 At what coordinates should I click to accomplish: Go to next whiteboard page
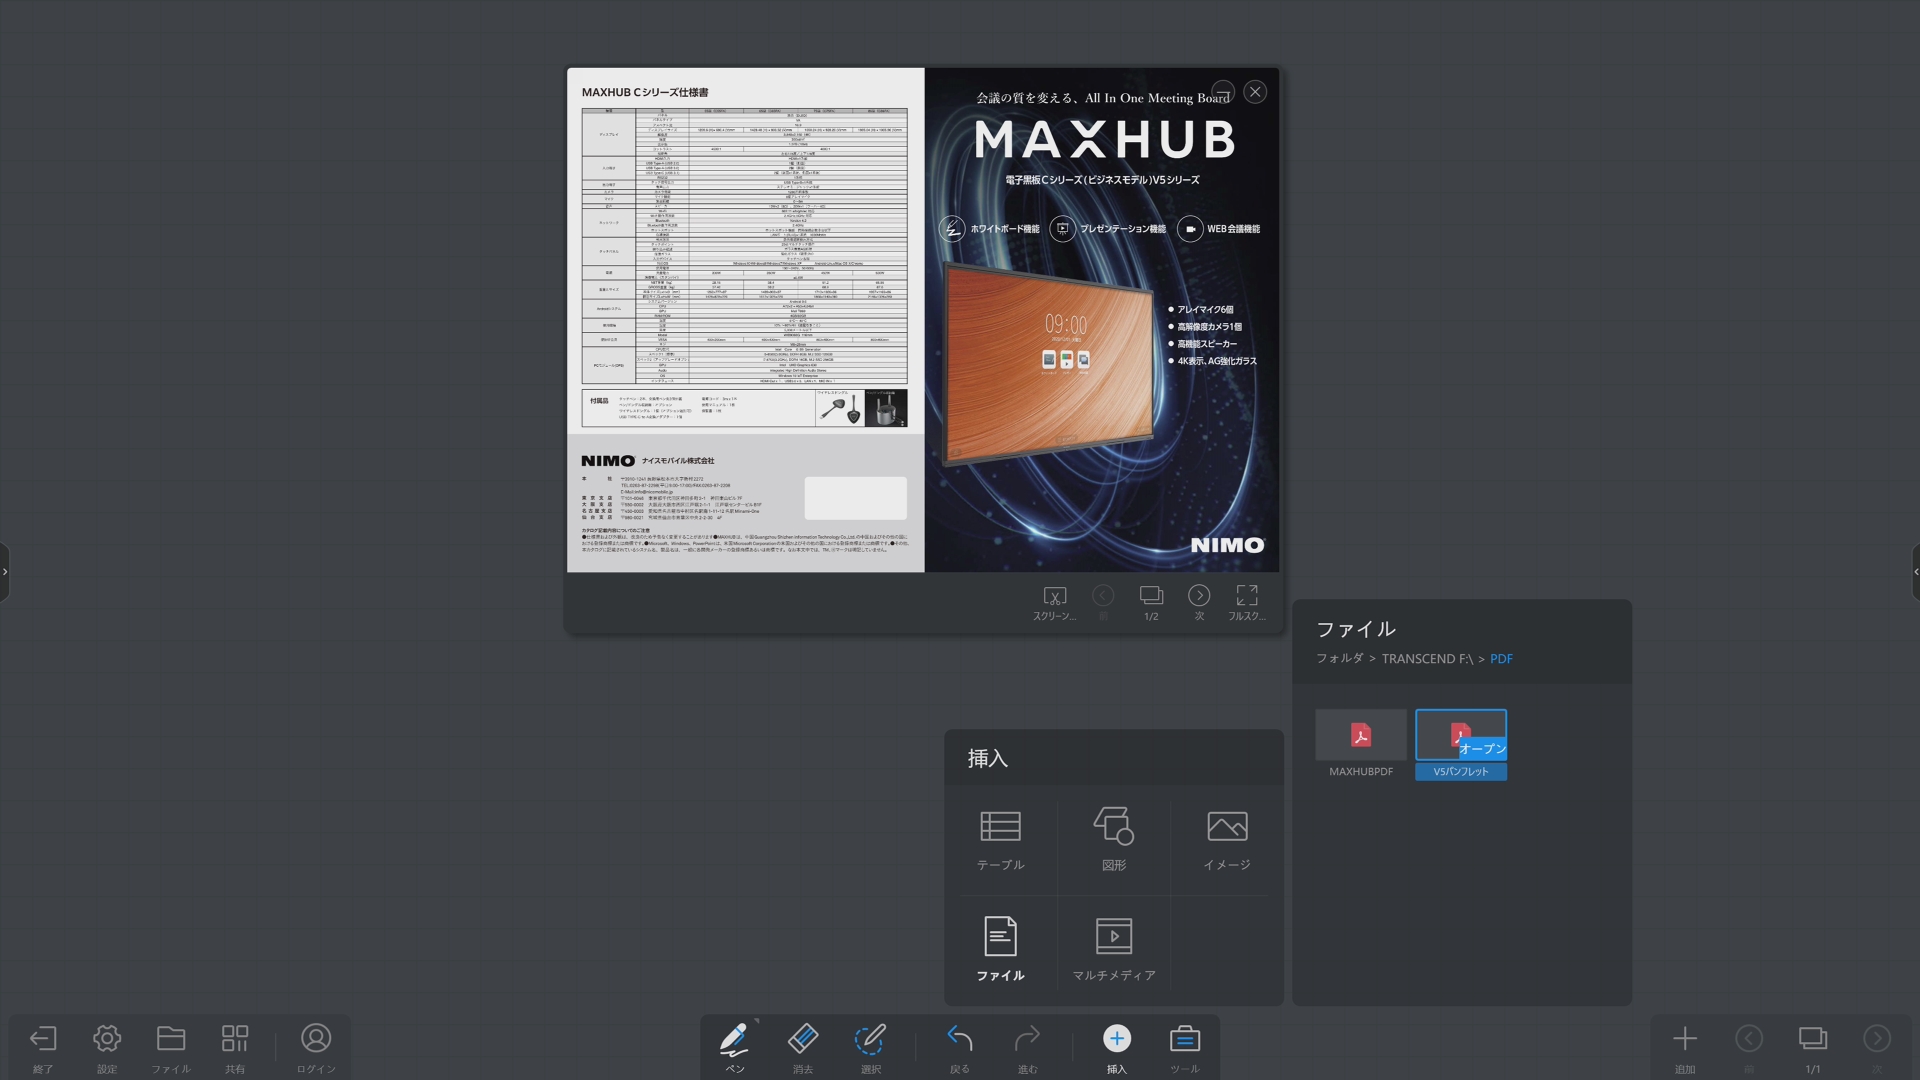coord(1877,1040)
